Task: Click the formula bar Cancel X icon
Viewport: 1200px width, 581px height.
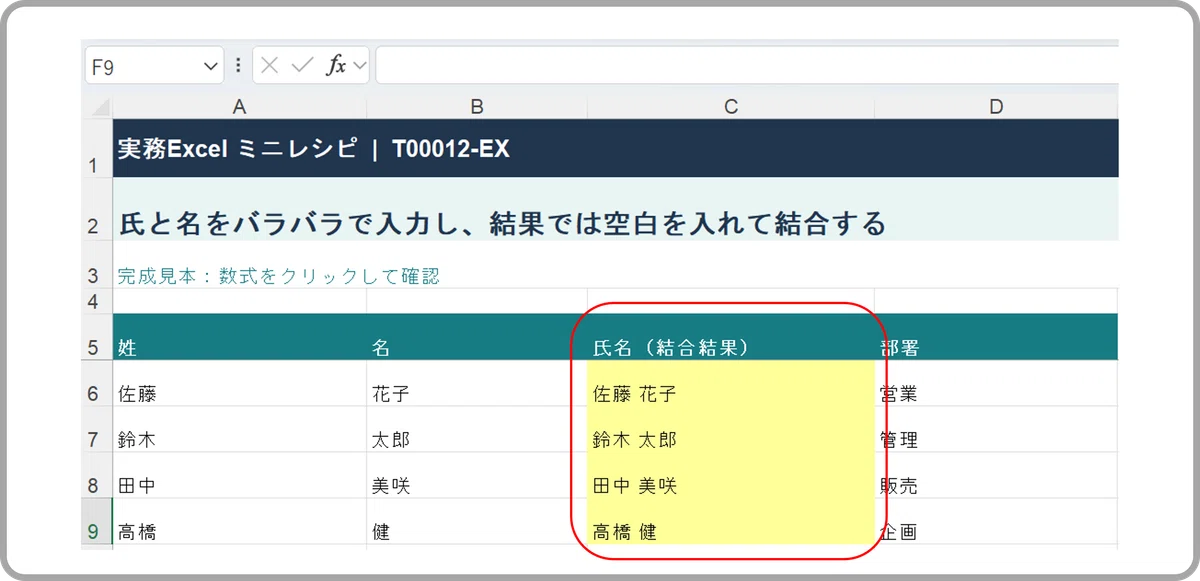Action: tap(270, 66)
